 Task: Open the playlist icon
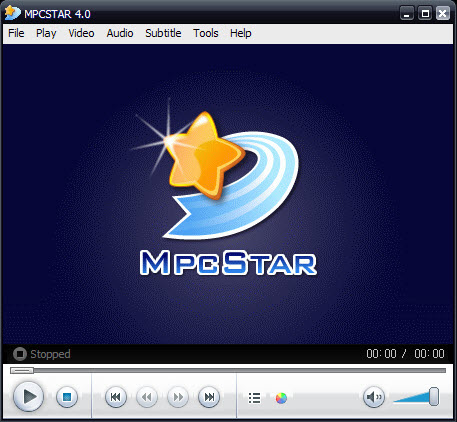point(255,398)
